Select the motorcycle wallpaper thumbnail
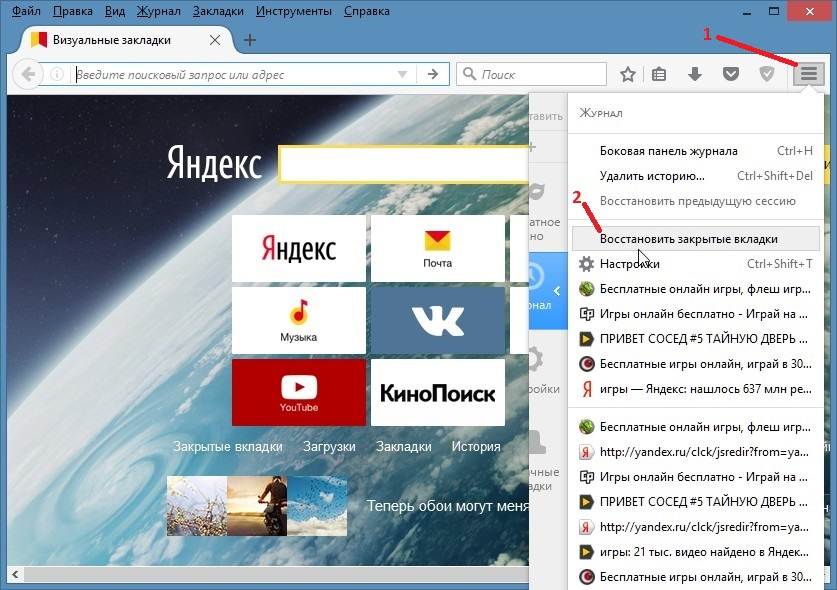837x590 pixels. (x=257, y=506)
